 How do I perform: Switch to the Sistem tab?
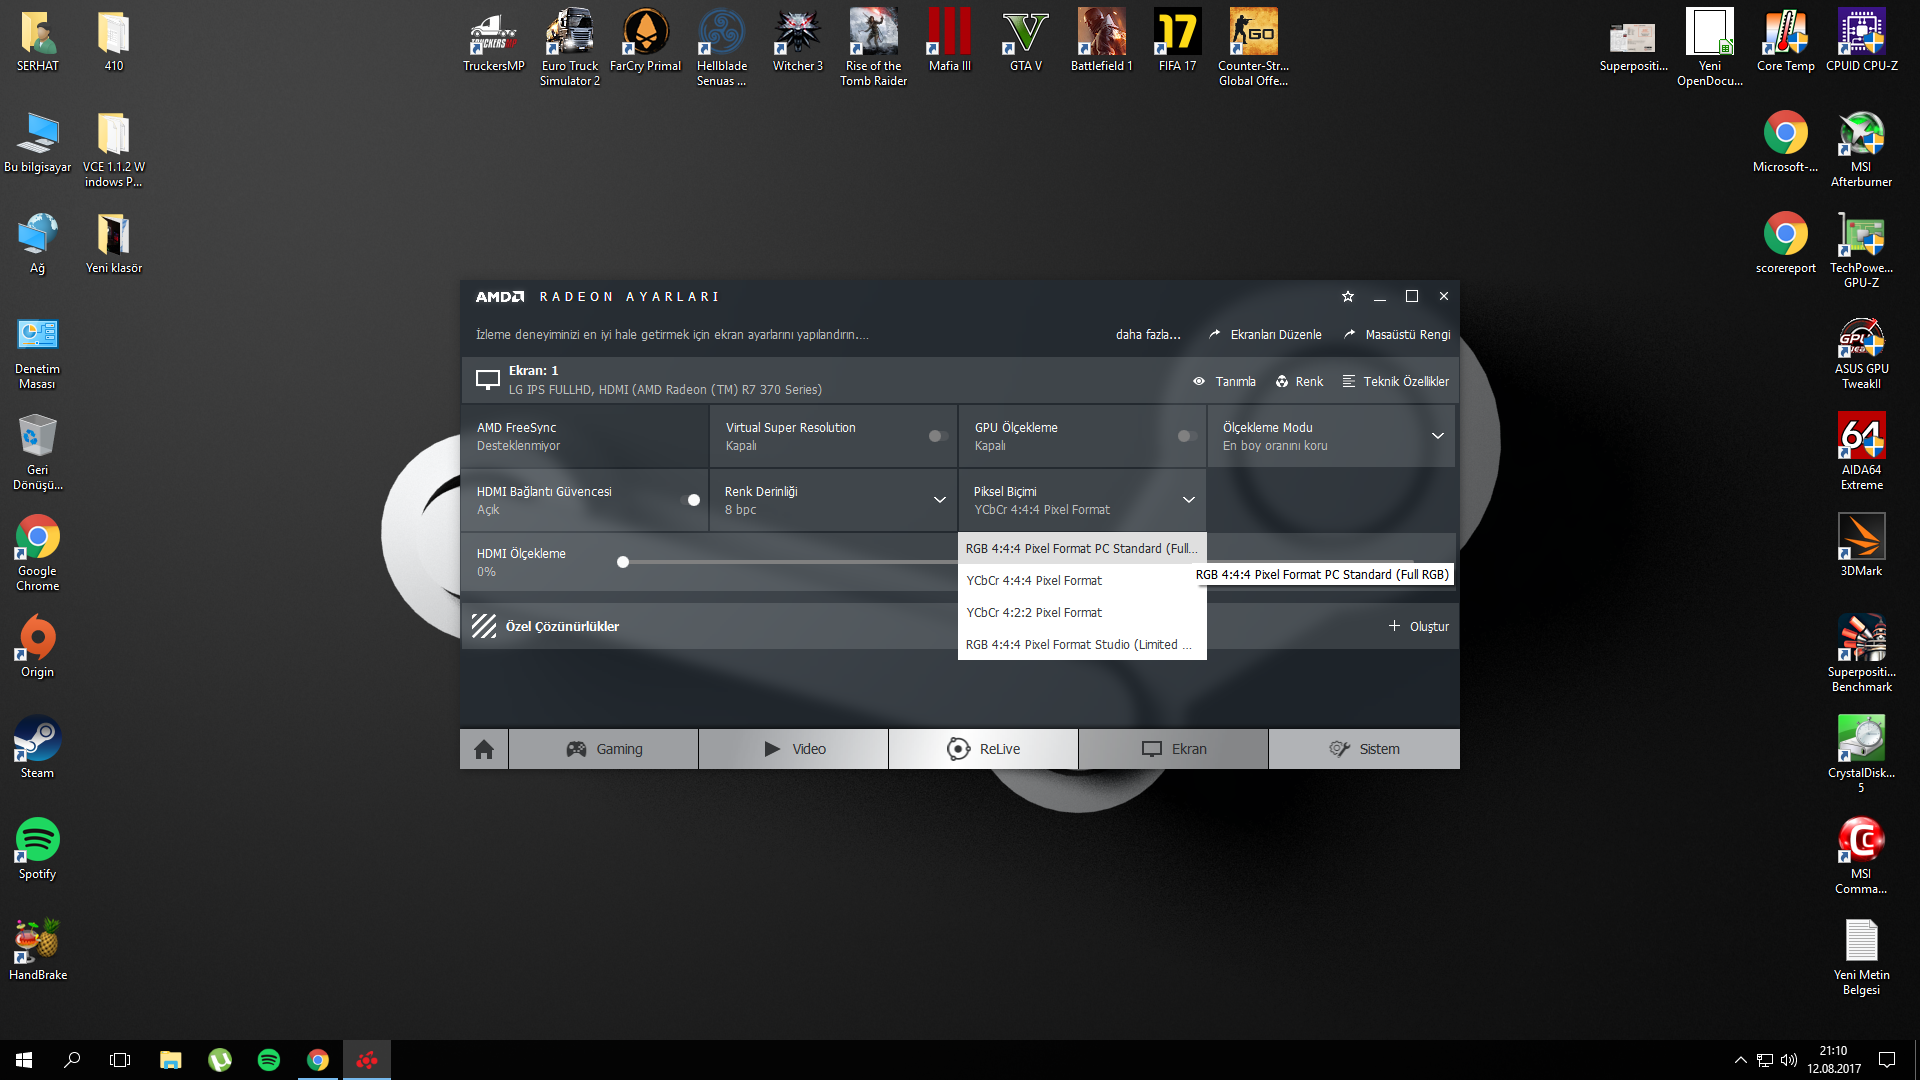(x=1364, y=749)
